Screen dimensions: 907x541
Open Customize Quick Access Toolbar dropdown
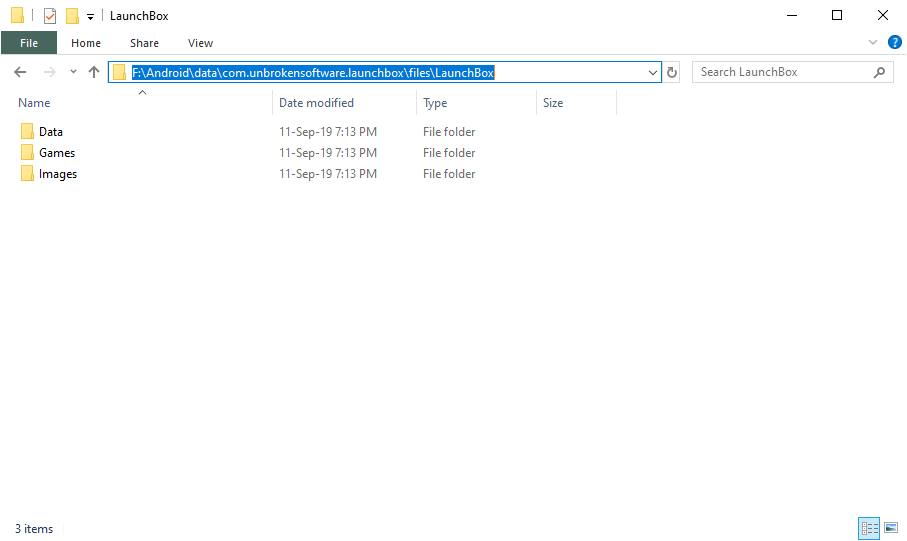pyautogui.click(x=90, y=17)
